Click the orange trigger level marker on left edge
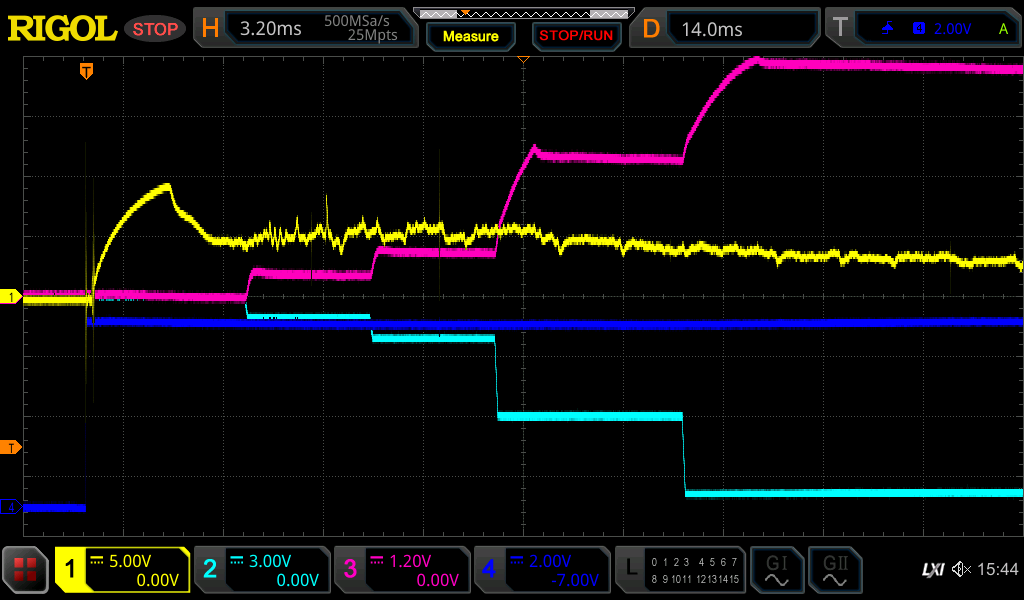The height and width of the screenshot is (600, 1024). (11, 446)
